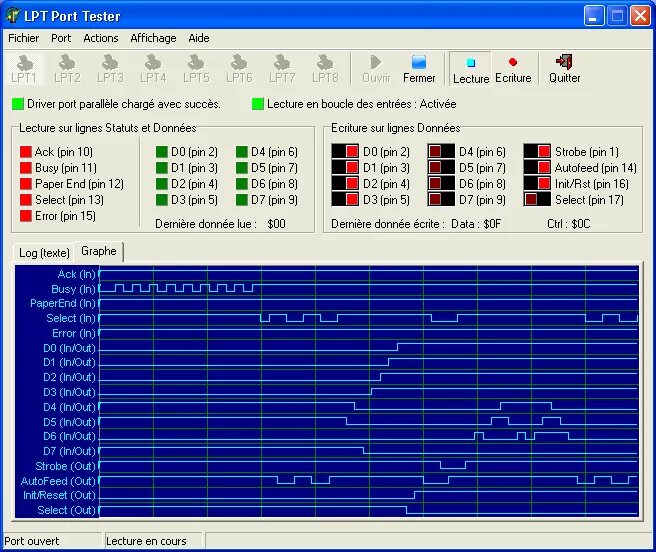
Task: Open the Aide menu
Action: 199,38
